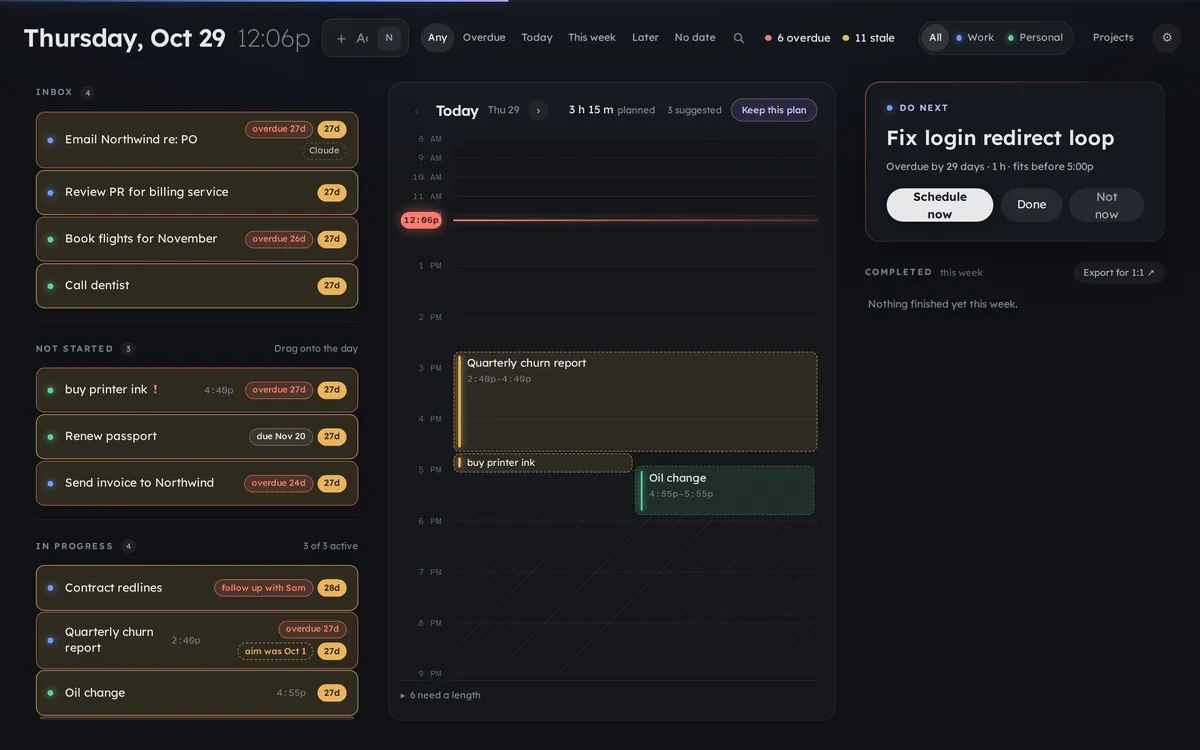Click 'due Nov 20' badge on Renew passport
Image resolution: width=1200 pixels, height=750 pixels.
tap(281, 437)
